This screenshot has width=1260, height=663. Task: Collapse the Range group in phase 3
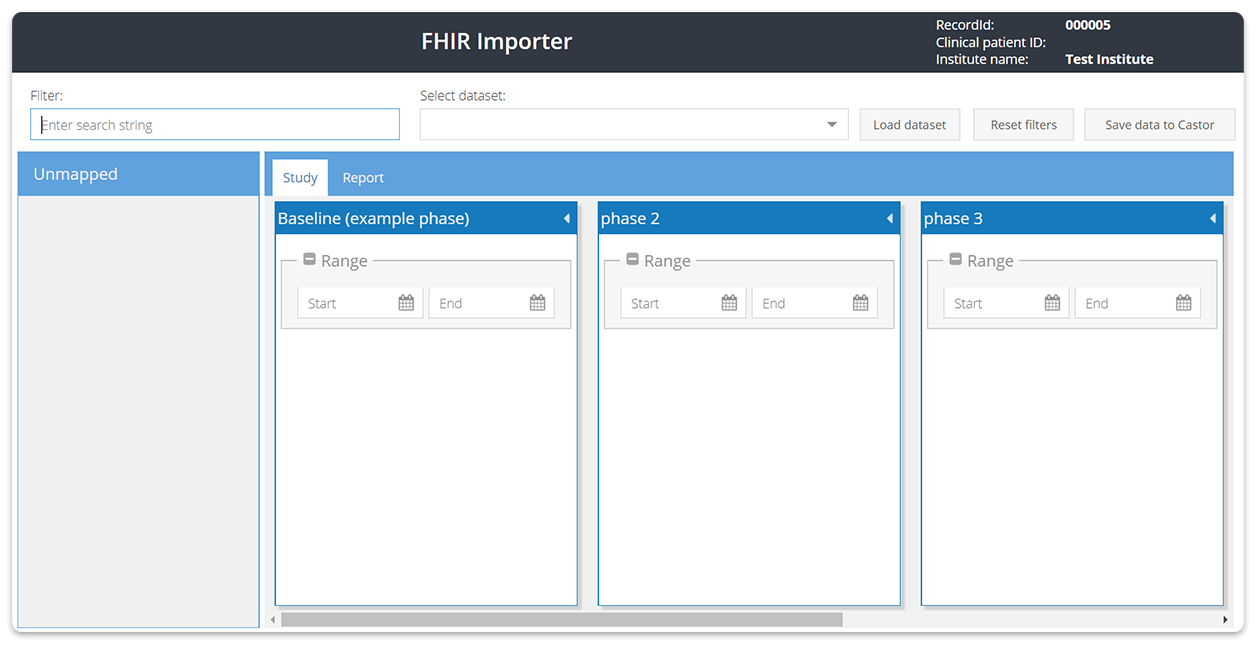pyautogui.click(x=955, y=259)
